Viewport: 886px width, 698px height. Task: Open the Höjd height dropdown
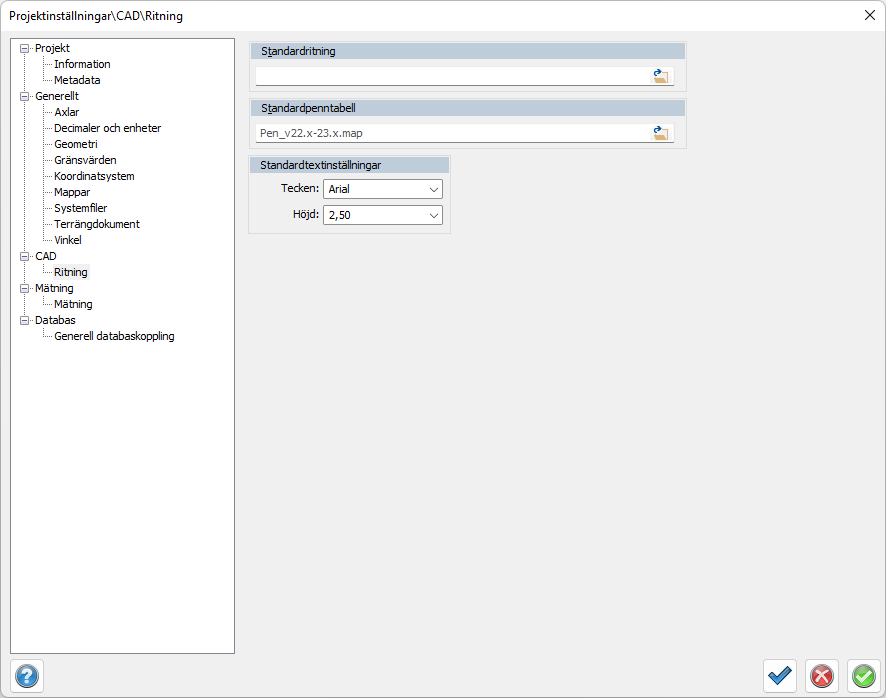[383, 215]
